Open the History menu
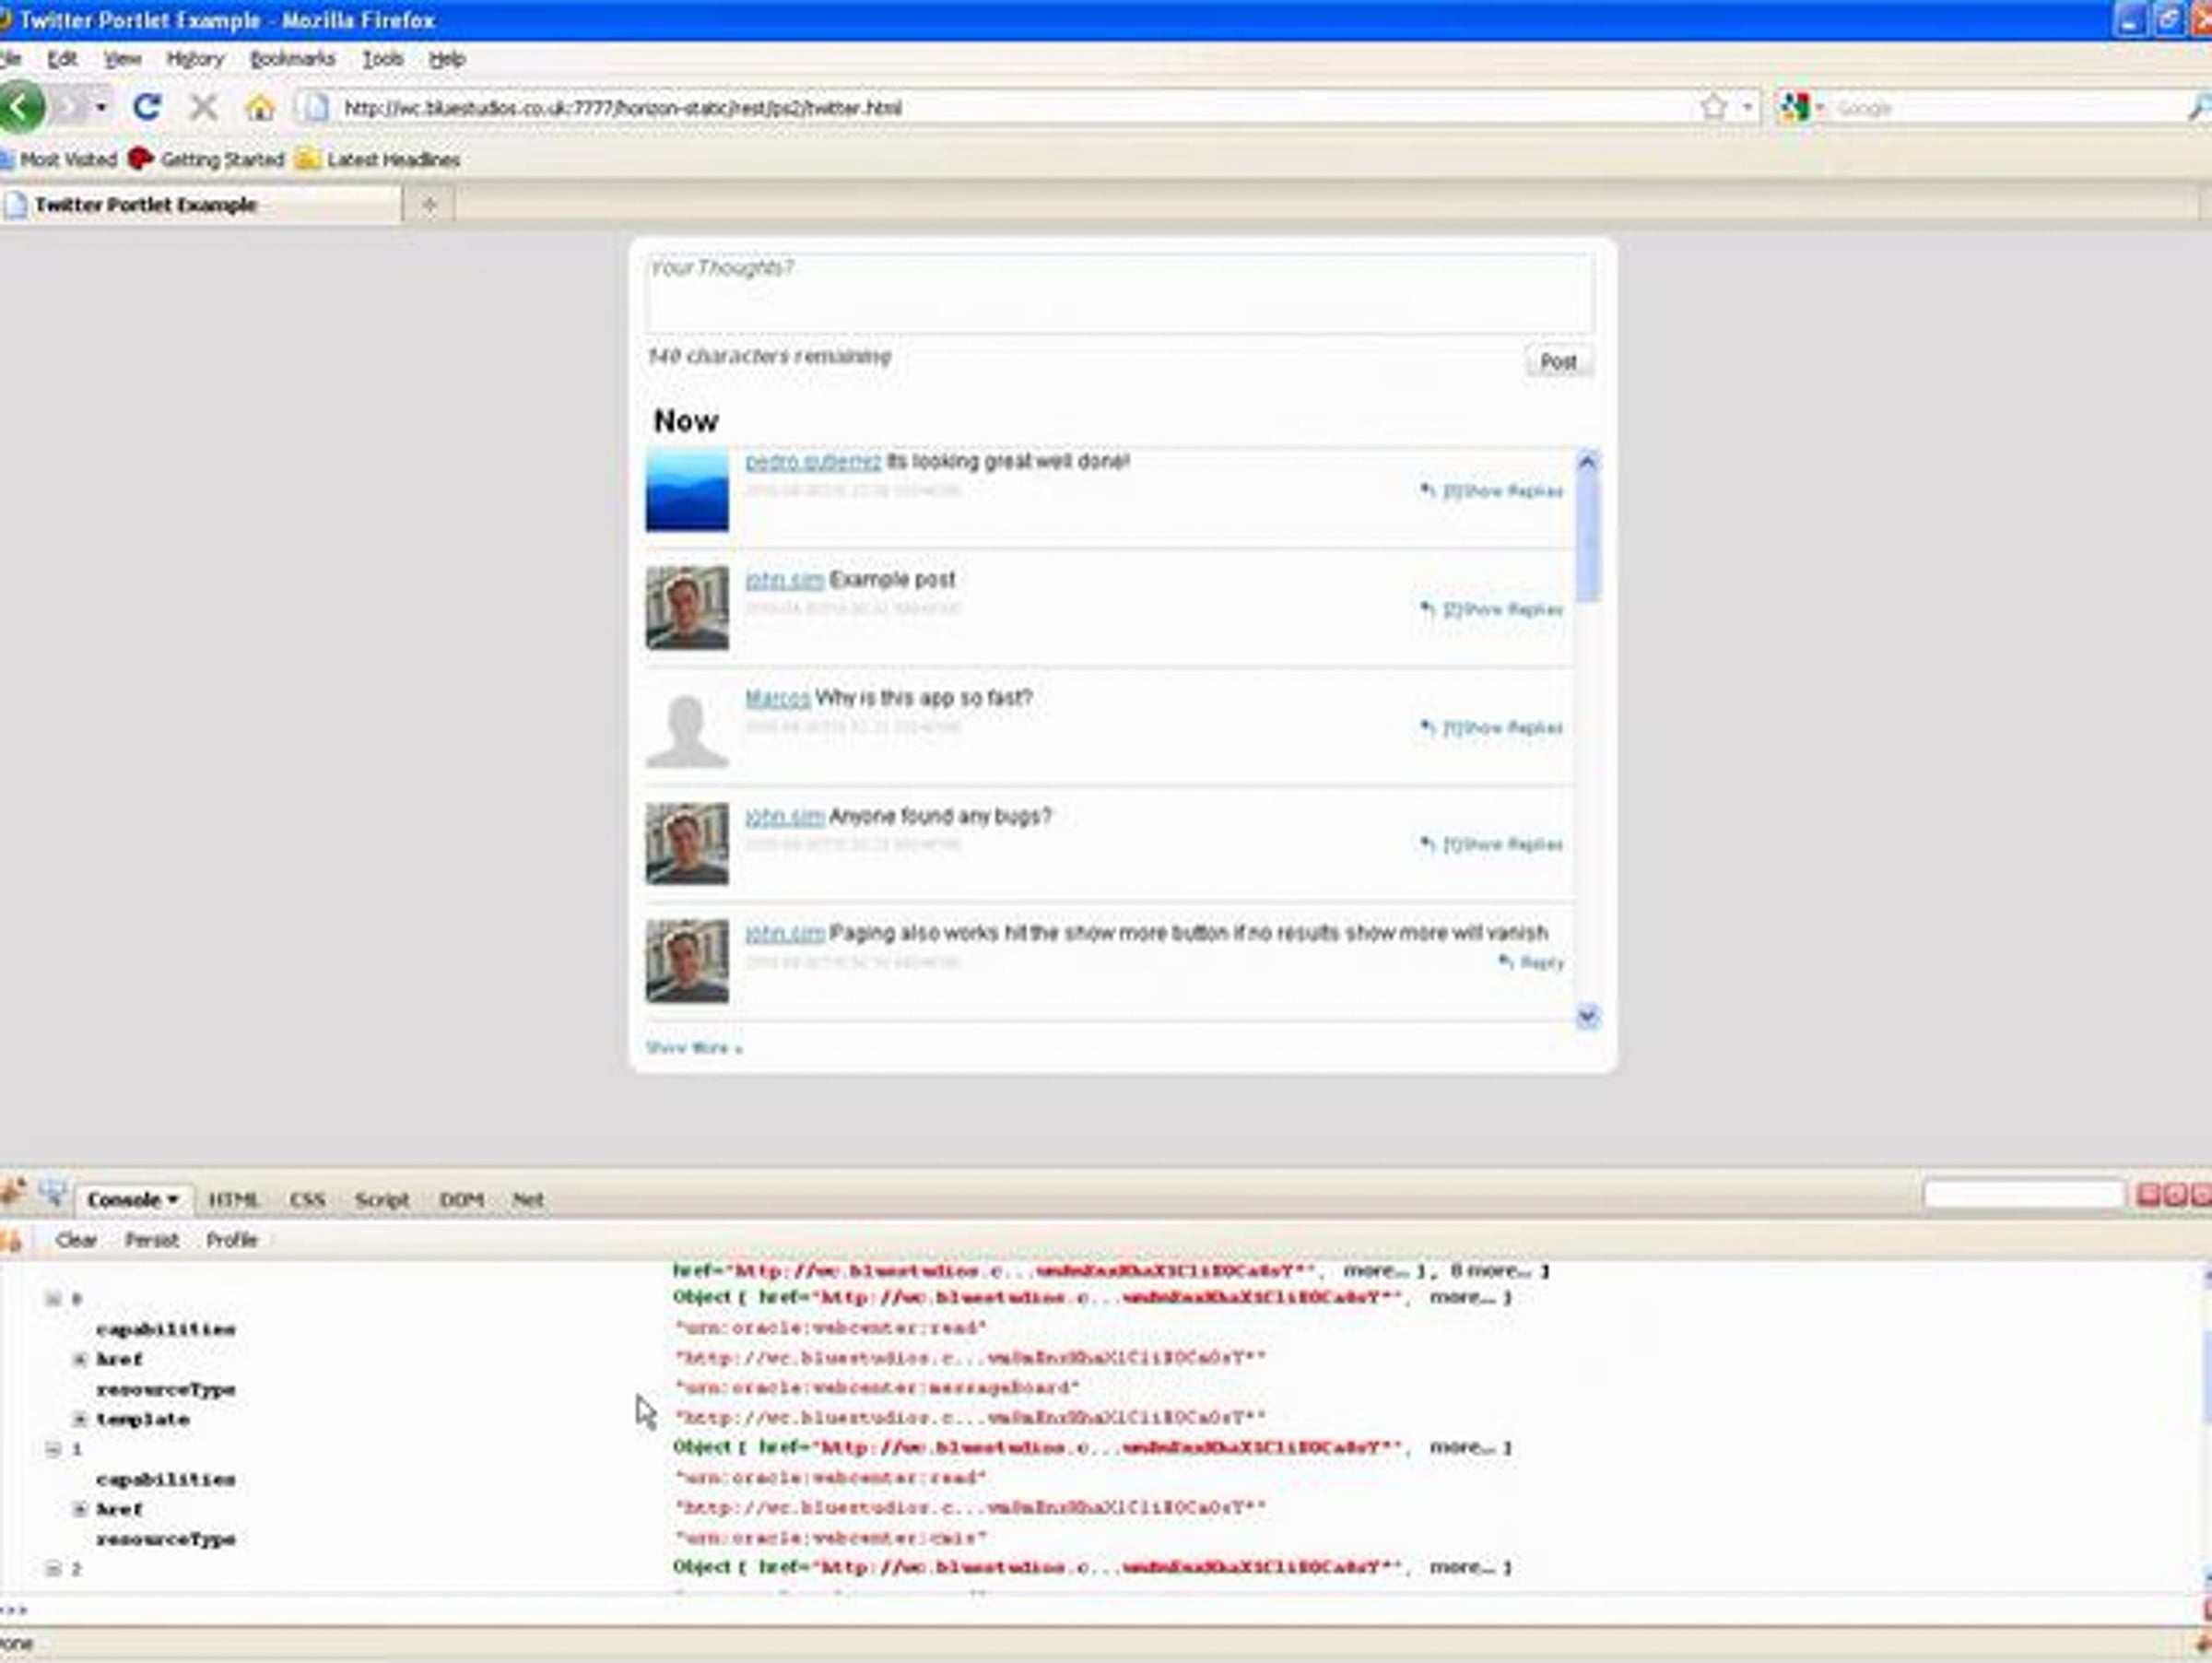Image resolution: width=2212 pixels, height=1663 pixels. point(195,59)
